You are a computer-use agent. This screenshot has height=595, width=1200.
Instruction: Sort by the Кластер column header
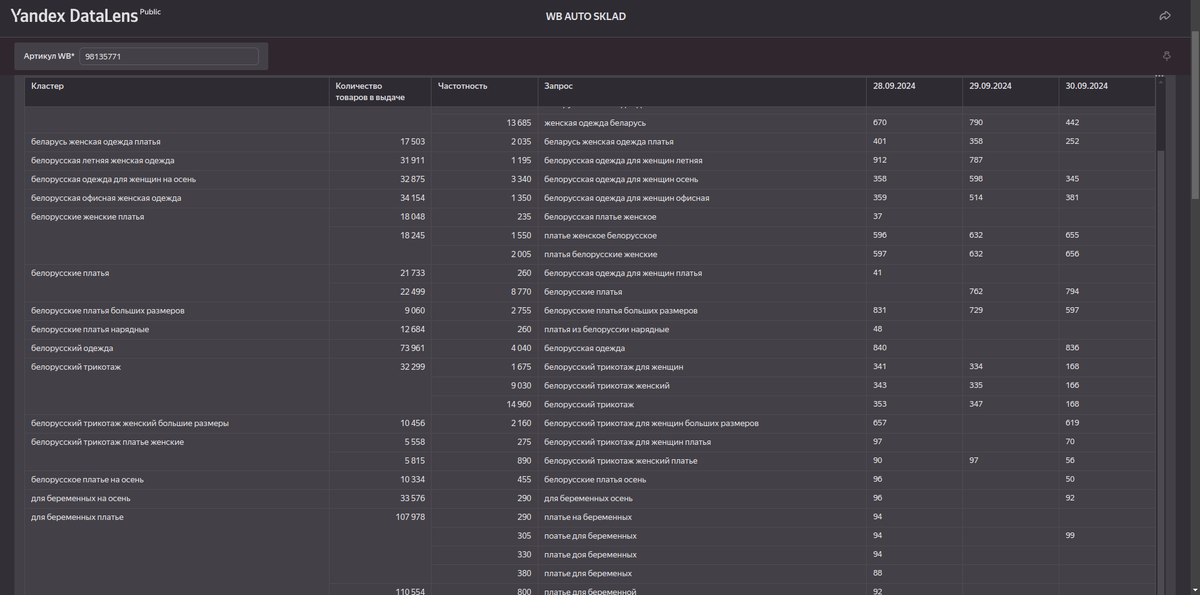47,86
